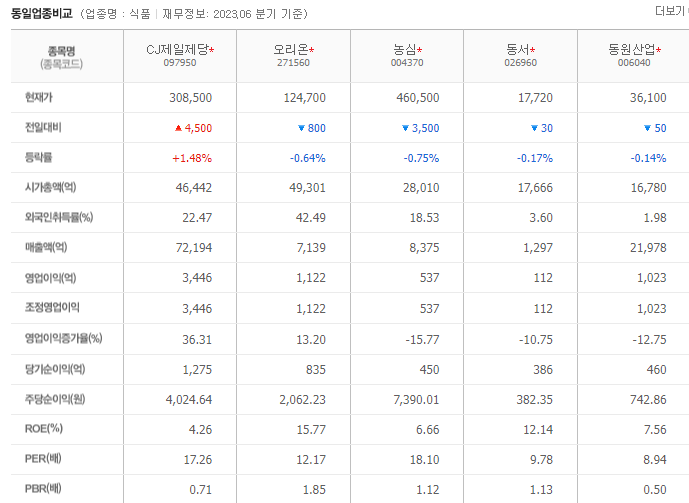The width and height of the screenshot is (689, 503).
Task: Open the 농심 stock link
Action: 405,50
